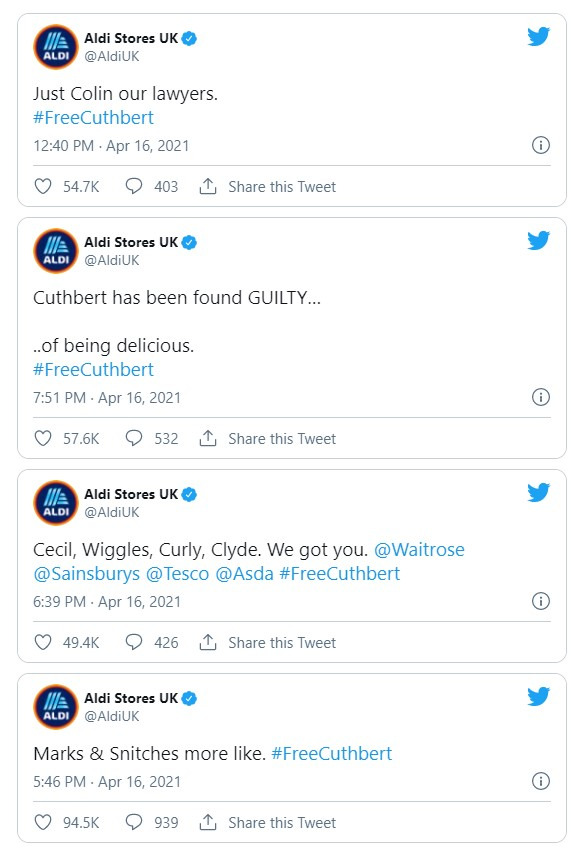Viewport: 587px width, 854px height.
Task: Click 'Share this Tweet' on the 'Marks & Snitches' tweet
Action: (x=282, y=822)
